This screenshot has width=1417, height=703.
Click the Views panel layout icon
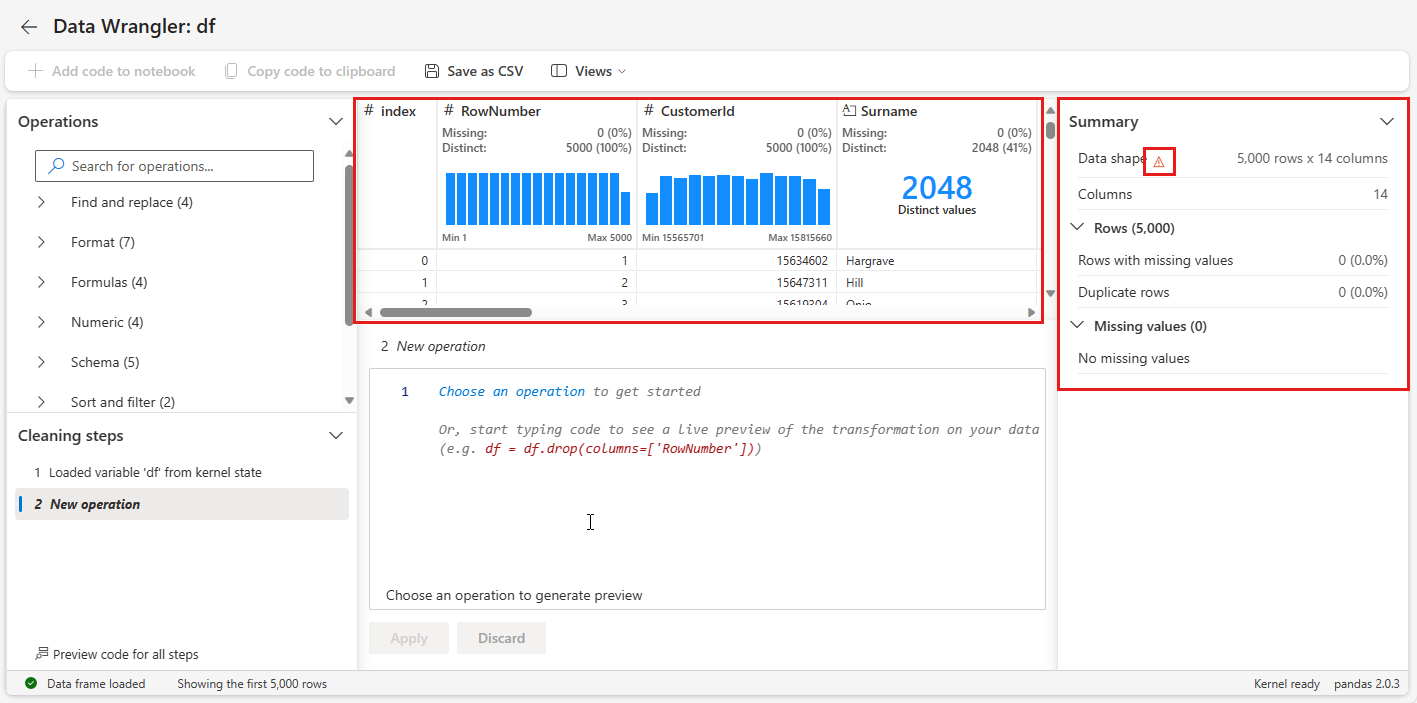pos(559,71)
